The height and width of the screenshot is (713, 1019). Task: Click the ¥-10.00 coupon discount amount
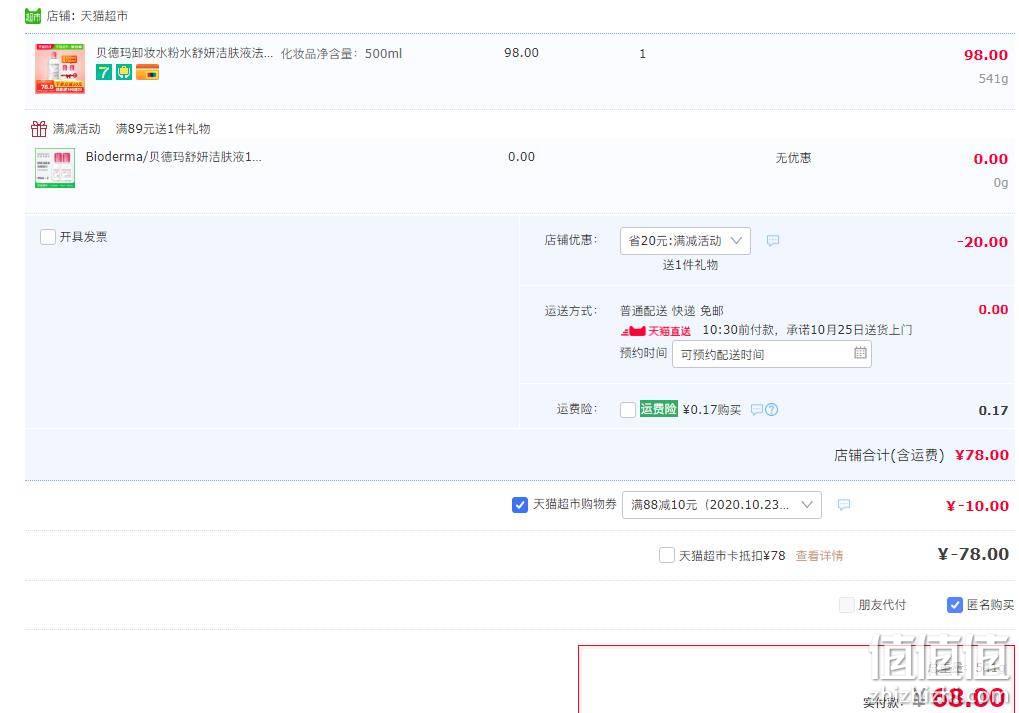977,506
